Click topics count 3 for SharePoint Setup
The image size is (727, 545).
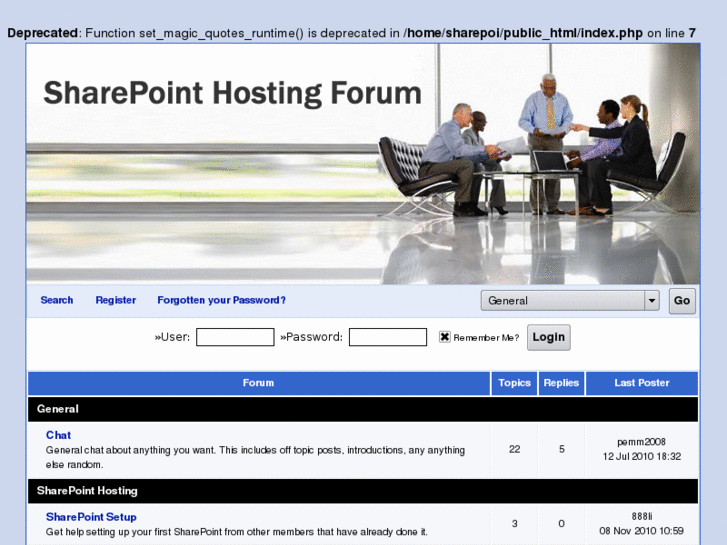[515, 524]
